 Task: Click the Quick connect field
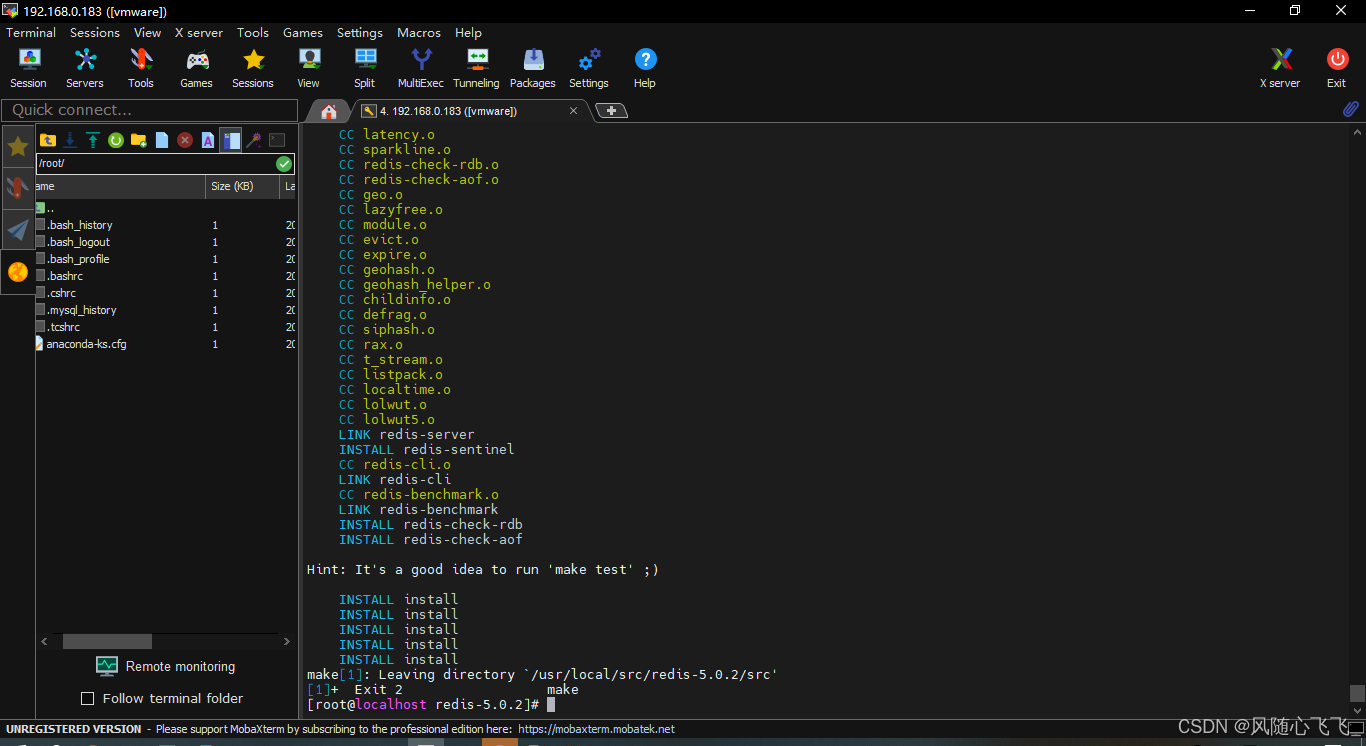(x=150, y=110)
